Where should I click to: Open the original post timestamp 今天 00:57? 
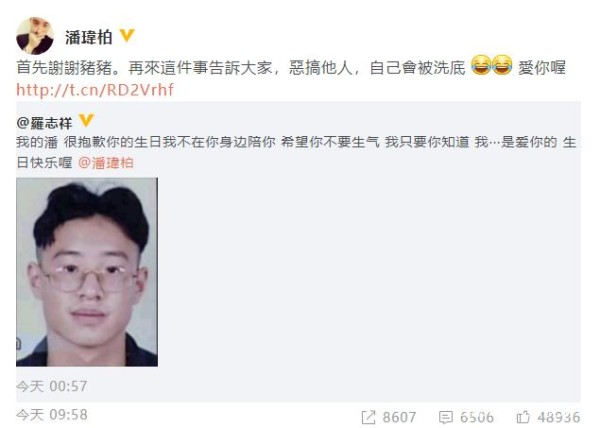[52, 386]
